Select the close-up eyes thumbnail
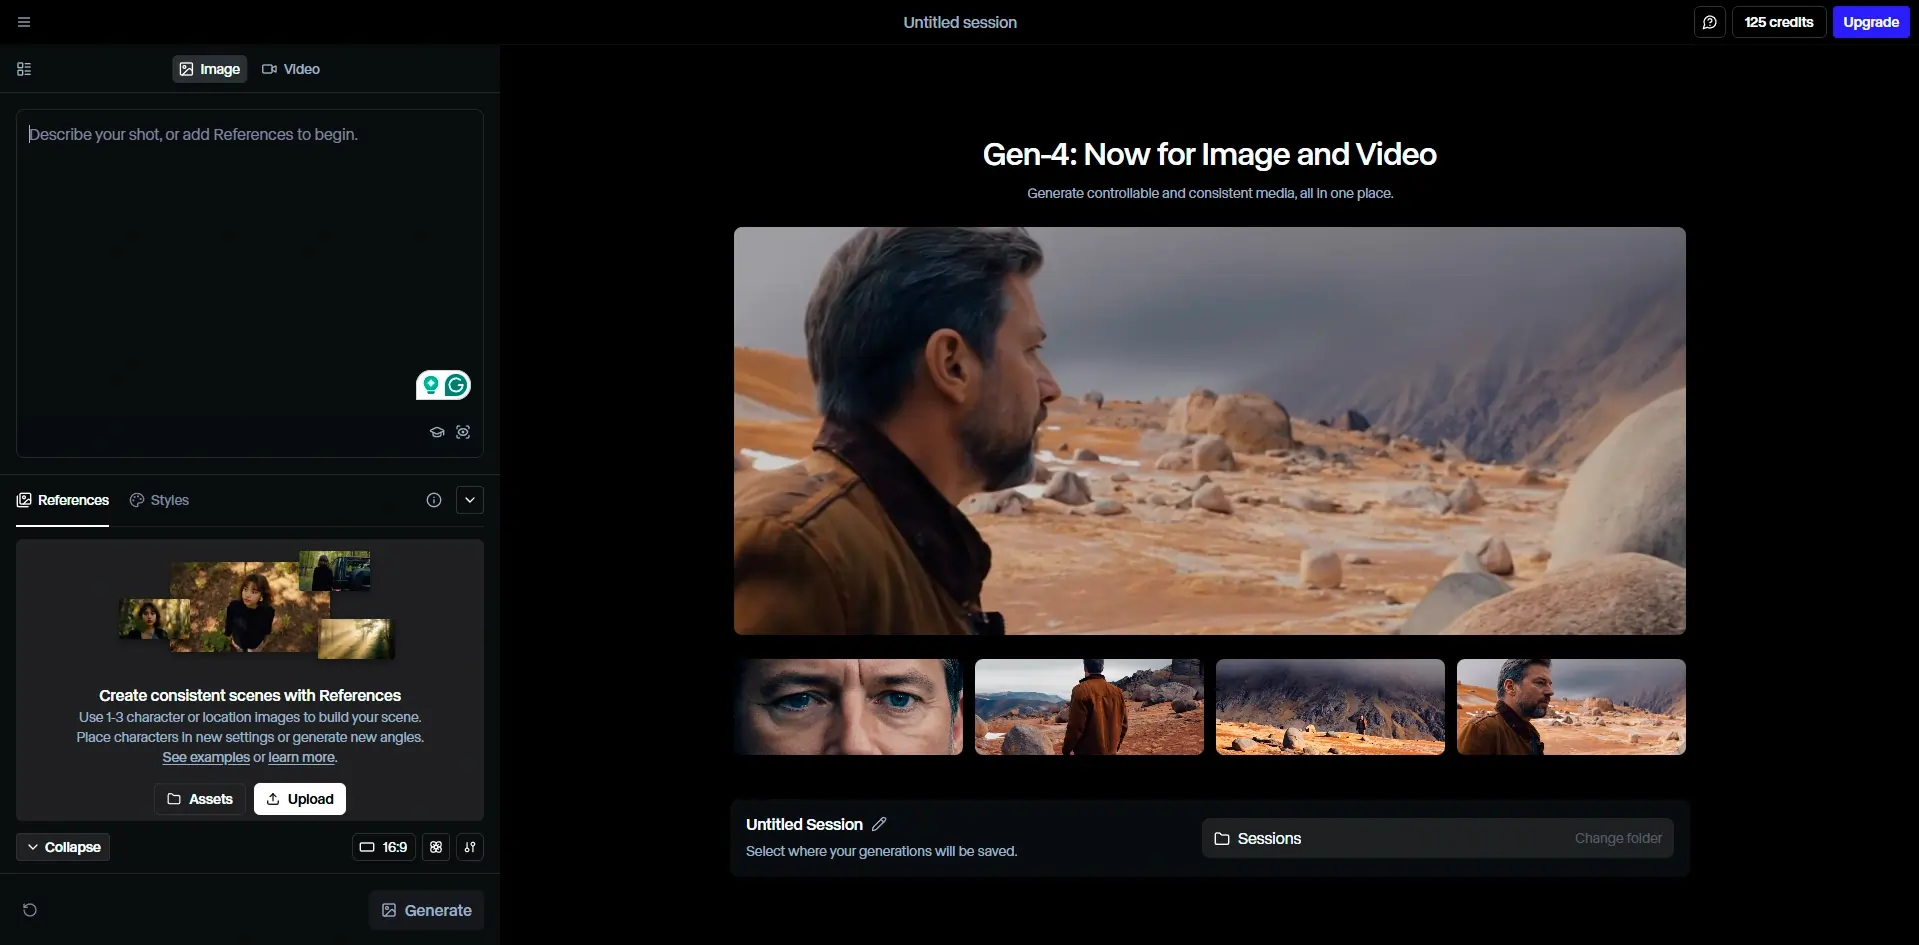Screen dimensions: 1919x945 (x=848, y=707)
